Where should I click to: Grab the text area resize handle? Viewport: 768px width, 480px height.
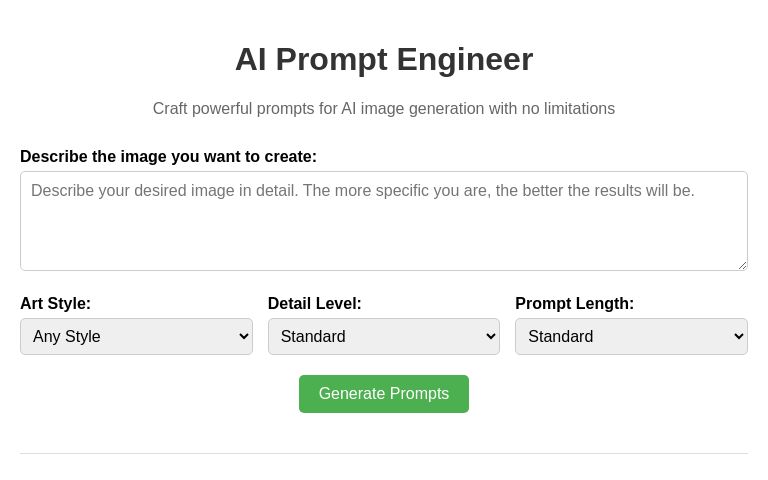tap(742, 265)
